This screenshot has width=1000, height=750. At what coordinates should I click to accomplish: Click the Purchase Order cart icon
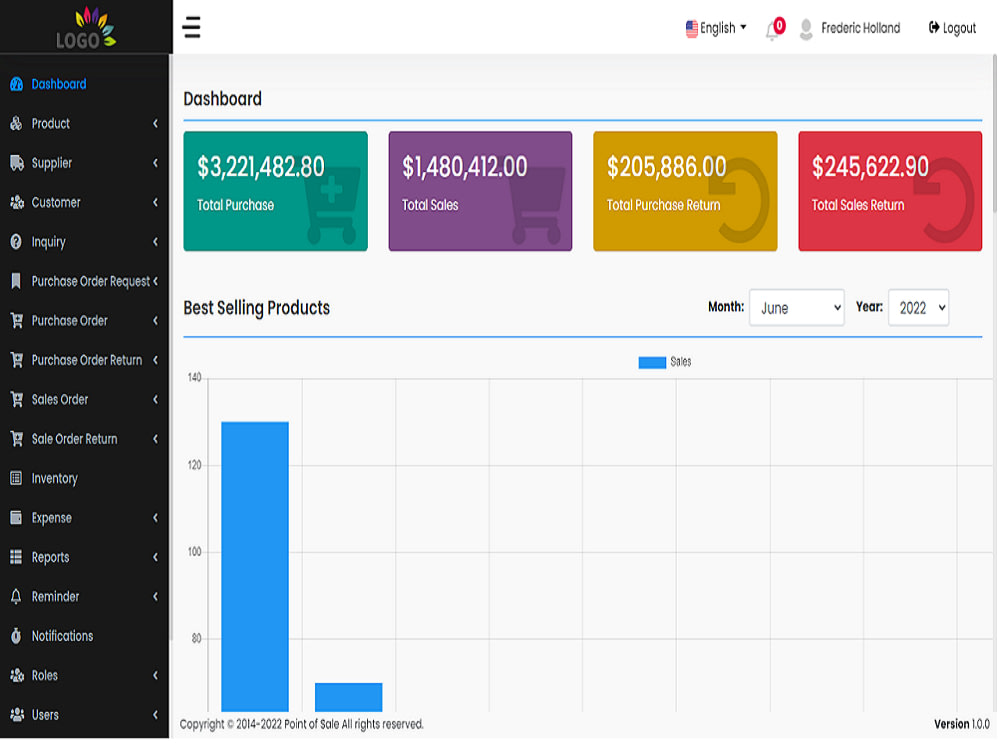[x=17, y=321]
